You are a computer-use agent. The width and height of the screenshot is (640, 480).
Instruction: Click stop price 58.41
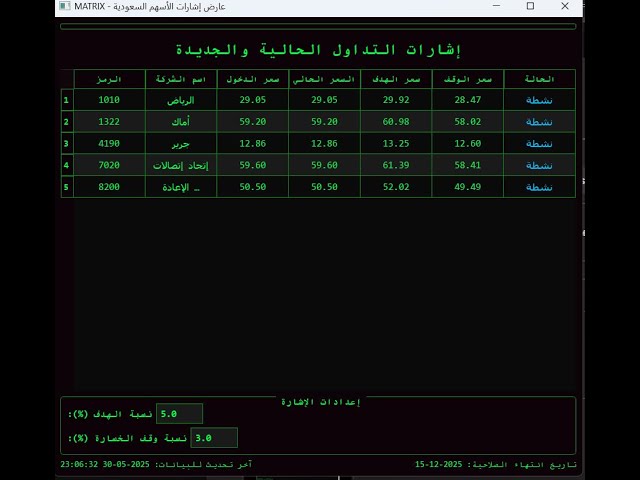468,165
